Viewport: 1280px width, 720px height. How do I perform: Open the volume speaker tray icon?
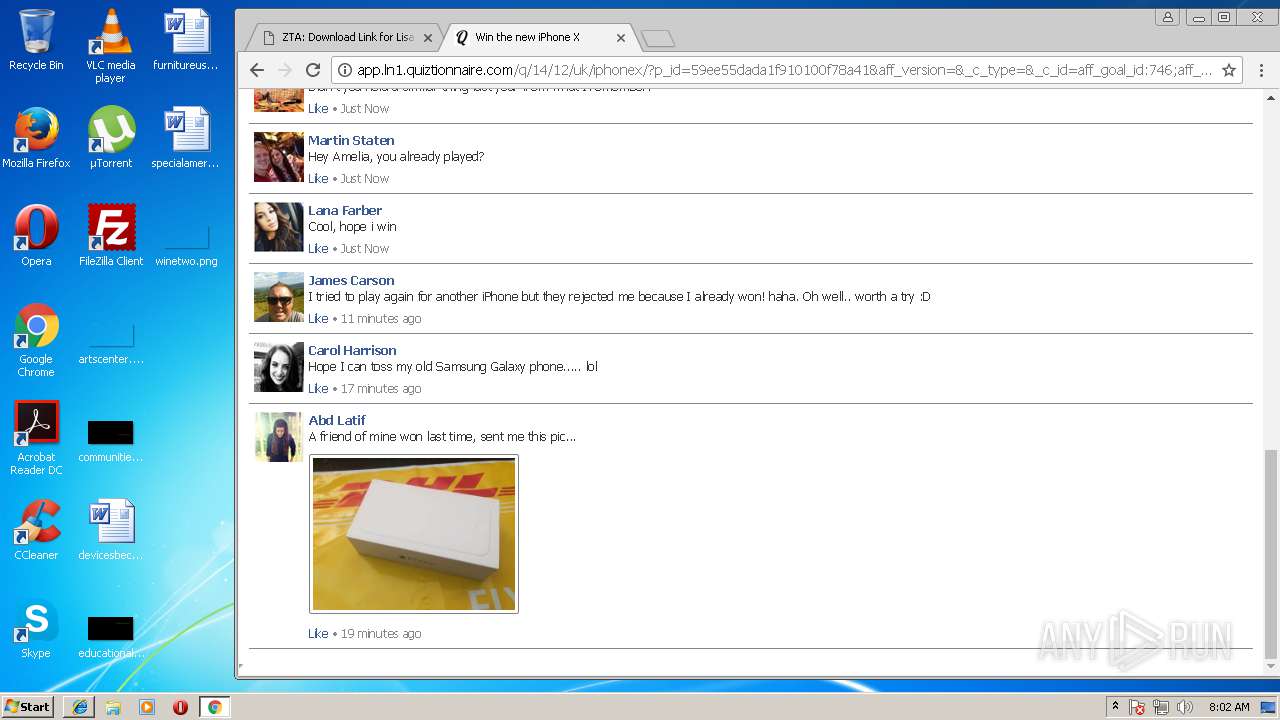tap(1185, 707)
